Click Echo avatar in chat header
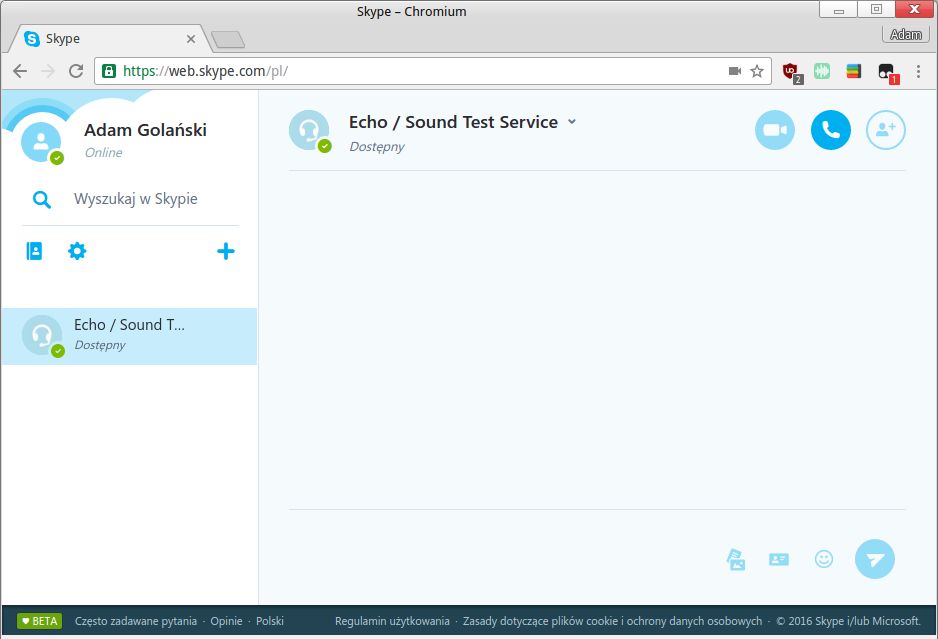 tap(309, 130)
